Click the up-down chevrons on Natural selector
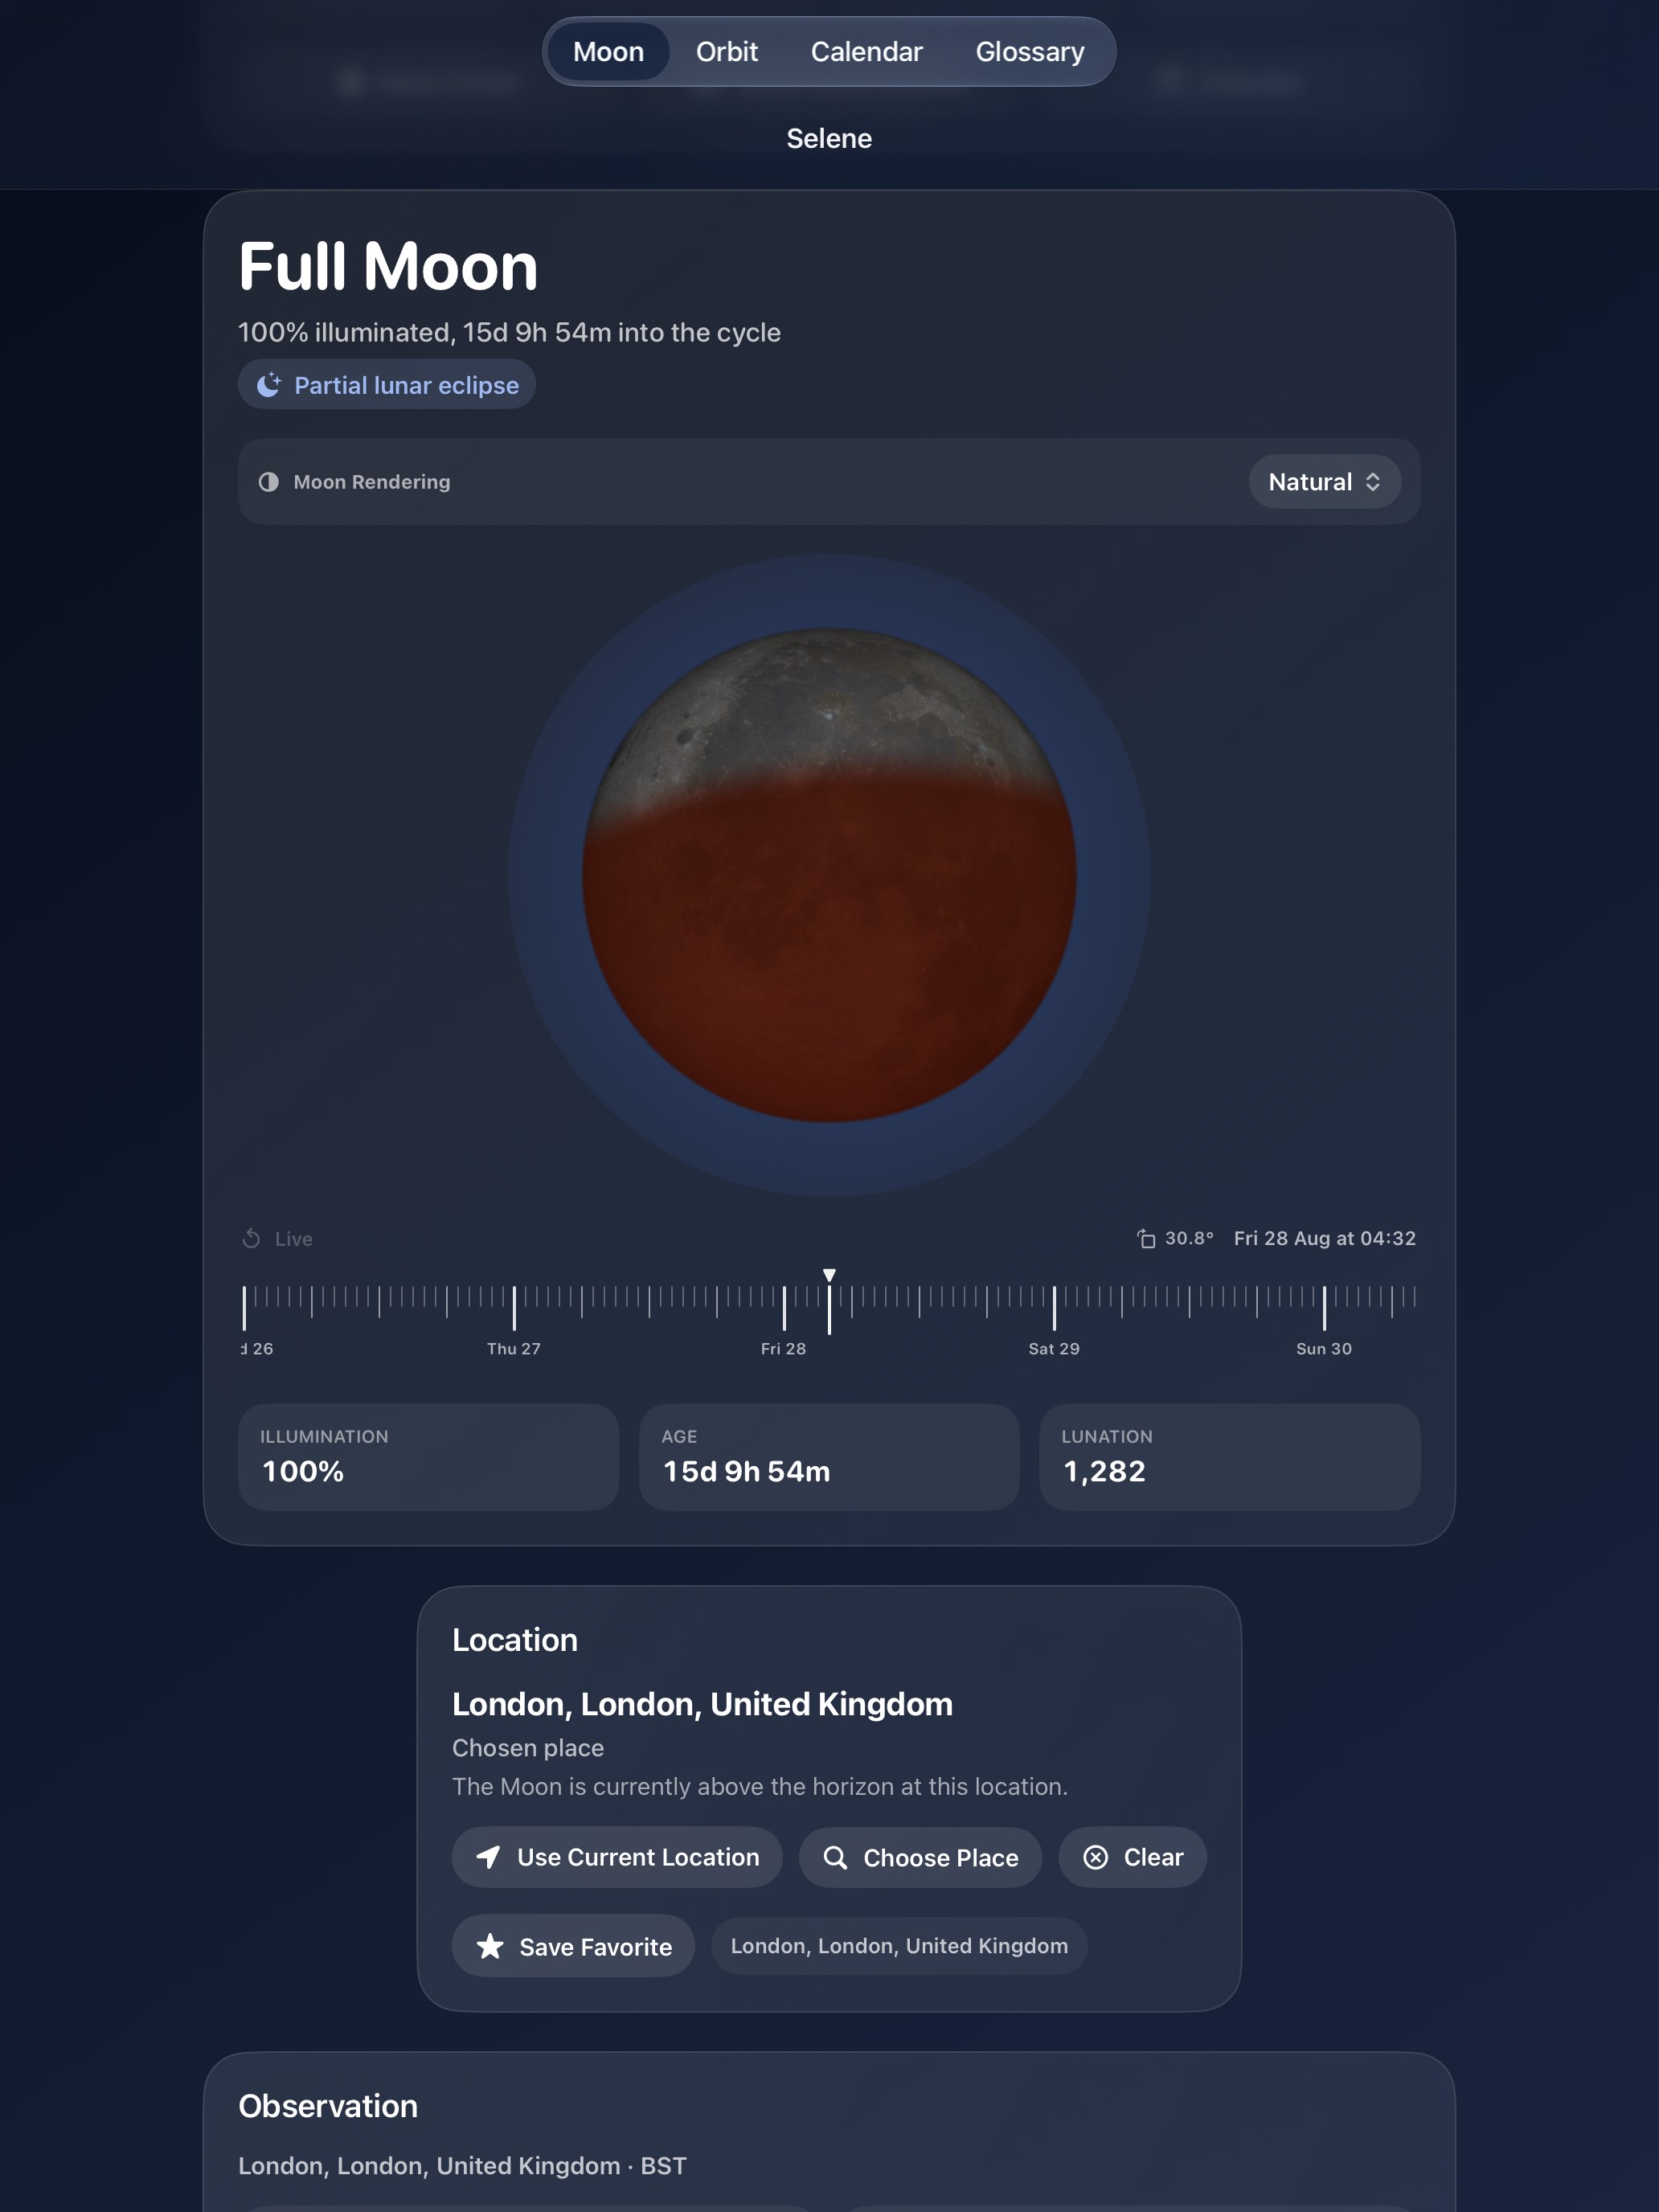Screen dimensions: 1659x2212 point(1373,482)
